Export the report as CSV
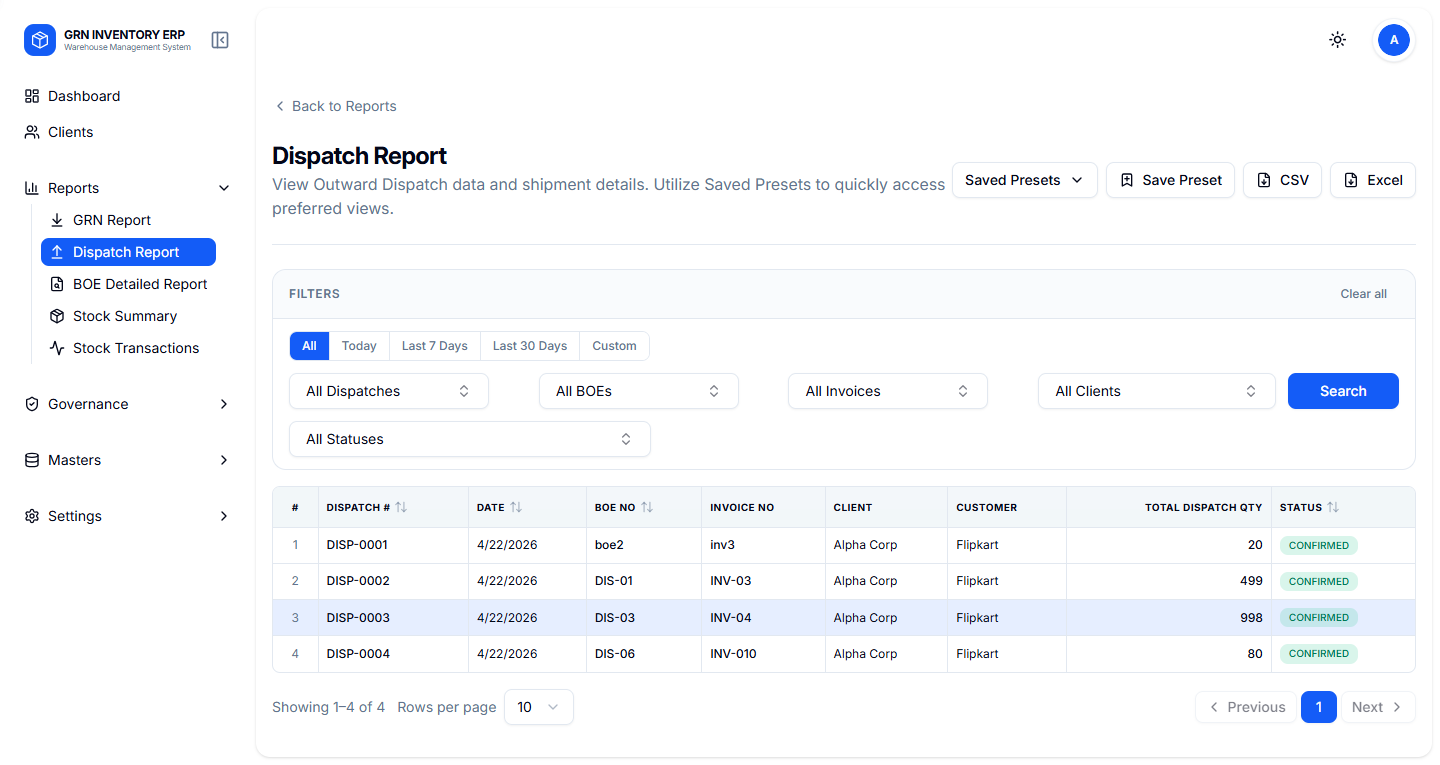Screen dimensions: 1440x765 pyautogui.click(x=1282, y=180)
